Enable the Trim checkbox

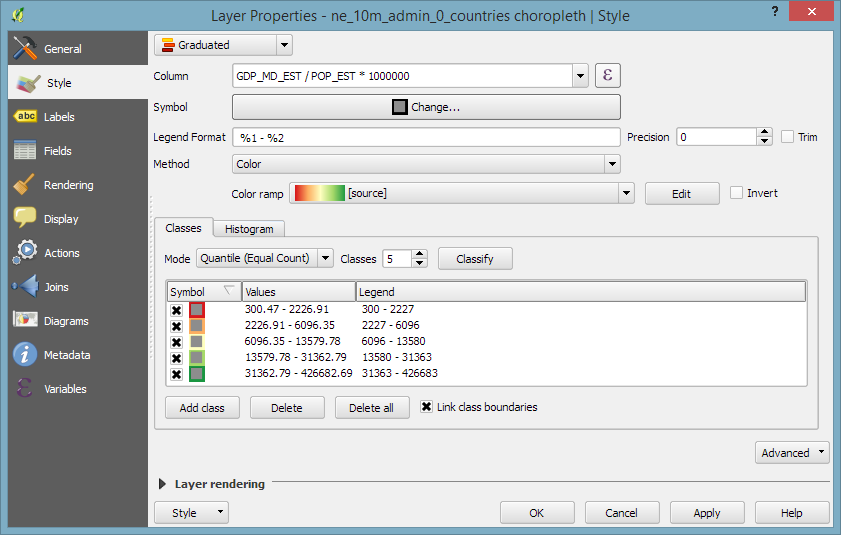point(788,137)
